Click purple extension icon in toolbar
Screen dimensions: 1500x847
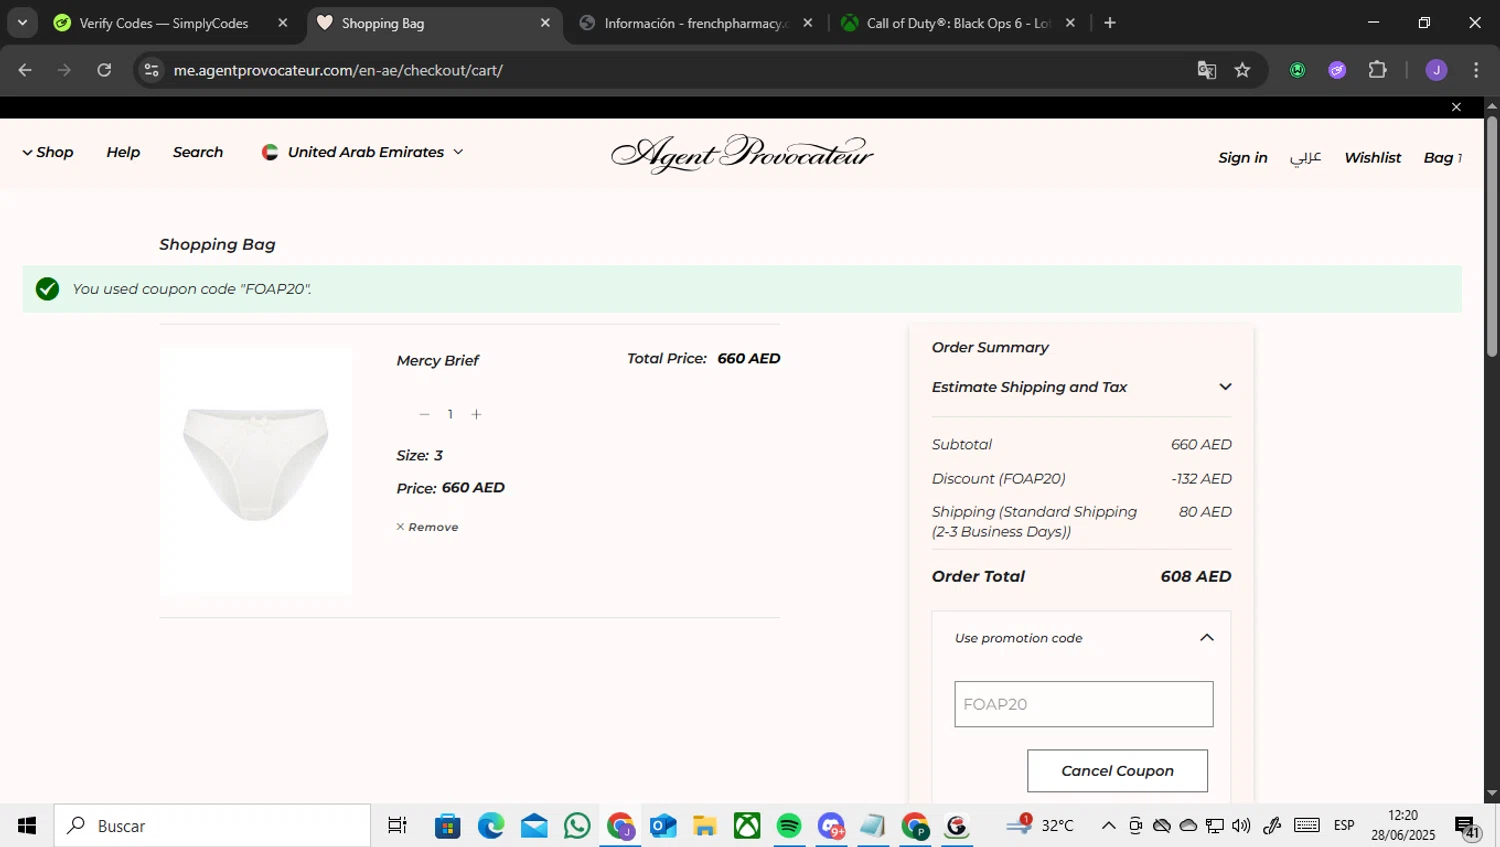point(1337,70)
